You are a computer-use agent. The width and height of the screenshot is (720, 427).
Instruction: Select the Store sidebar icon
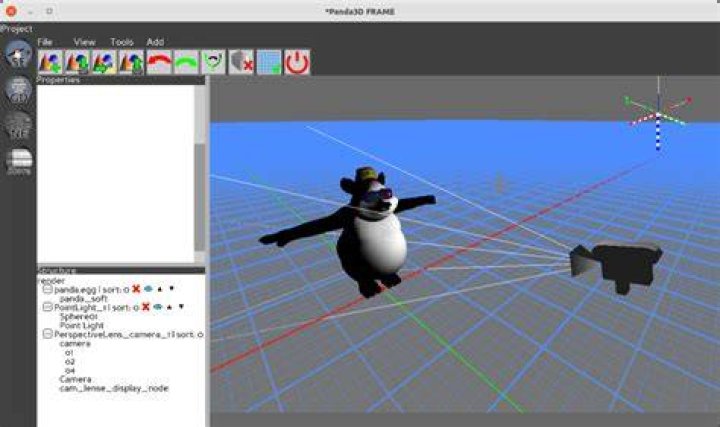(19, 162)
